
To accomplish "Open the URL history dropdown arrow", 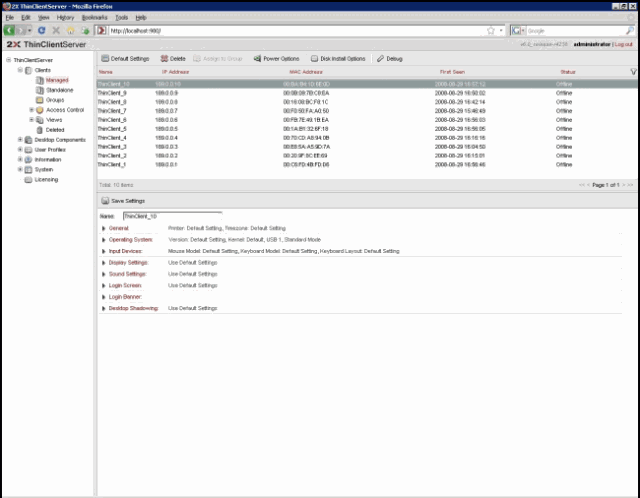I will pos(501,31).
